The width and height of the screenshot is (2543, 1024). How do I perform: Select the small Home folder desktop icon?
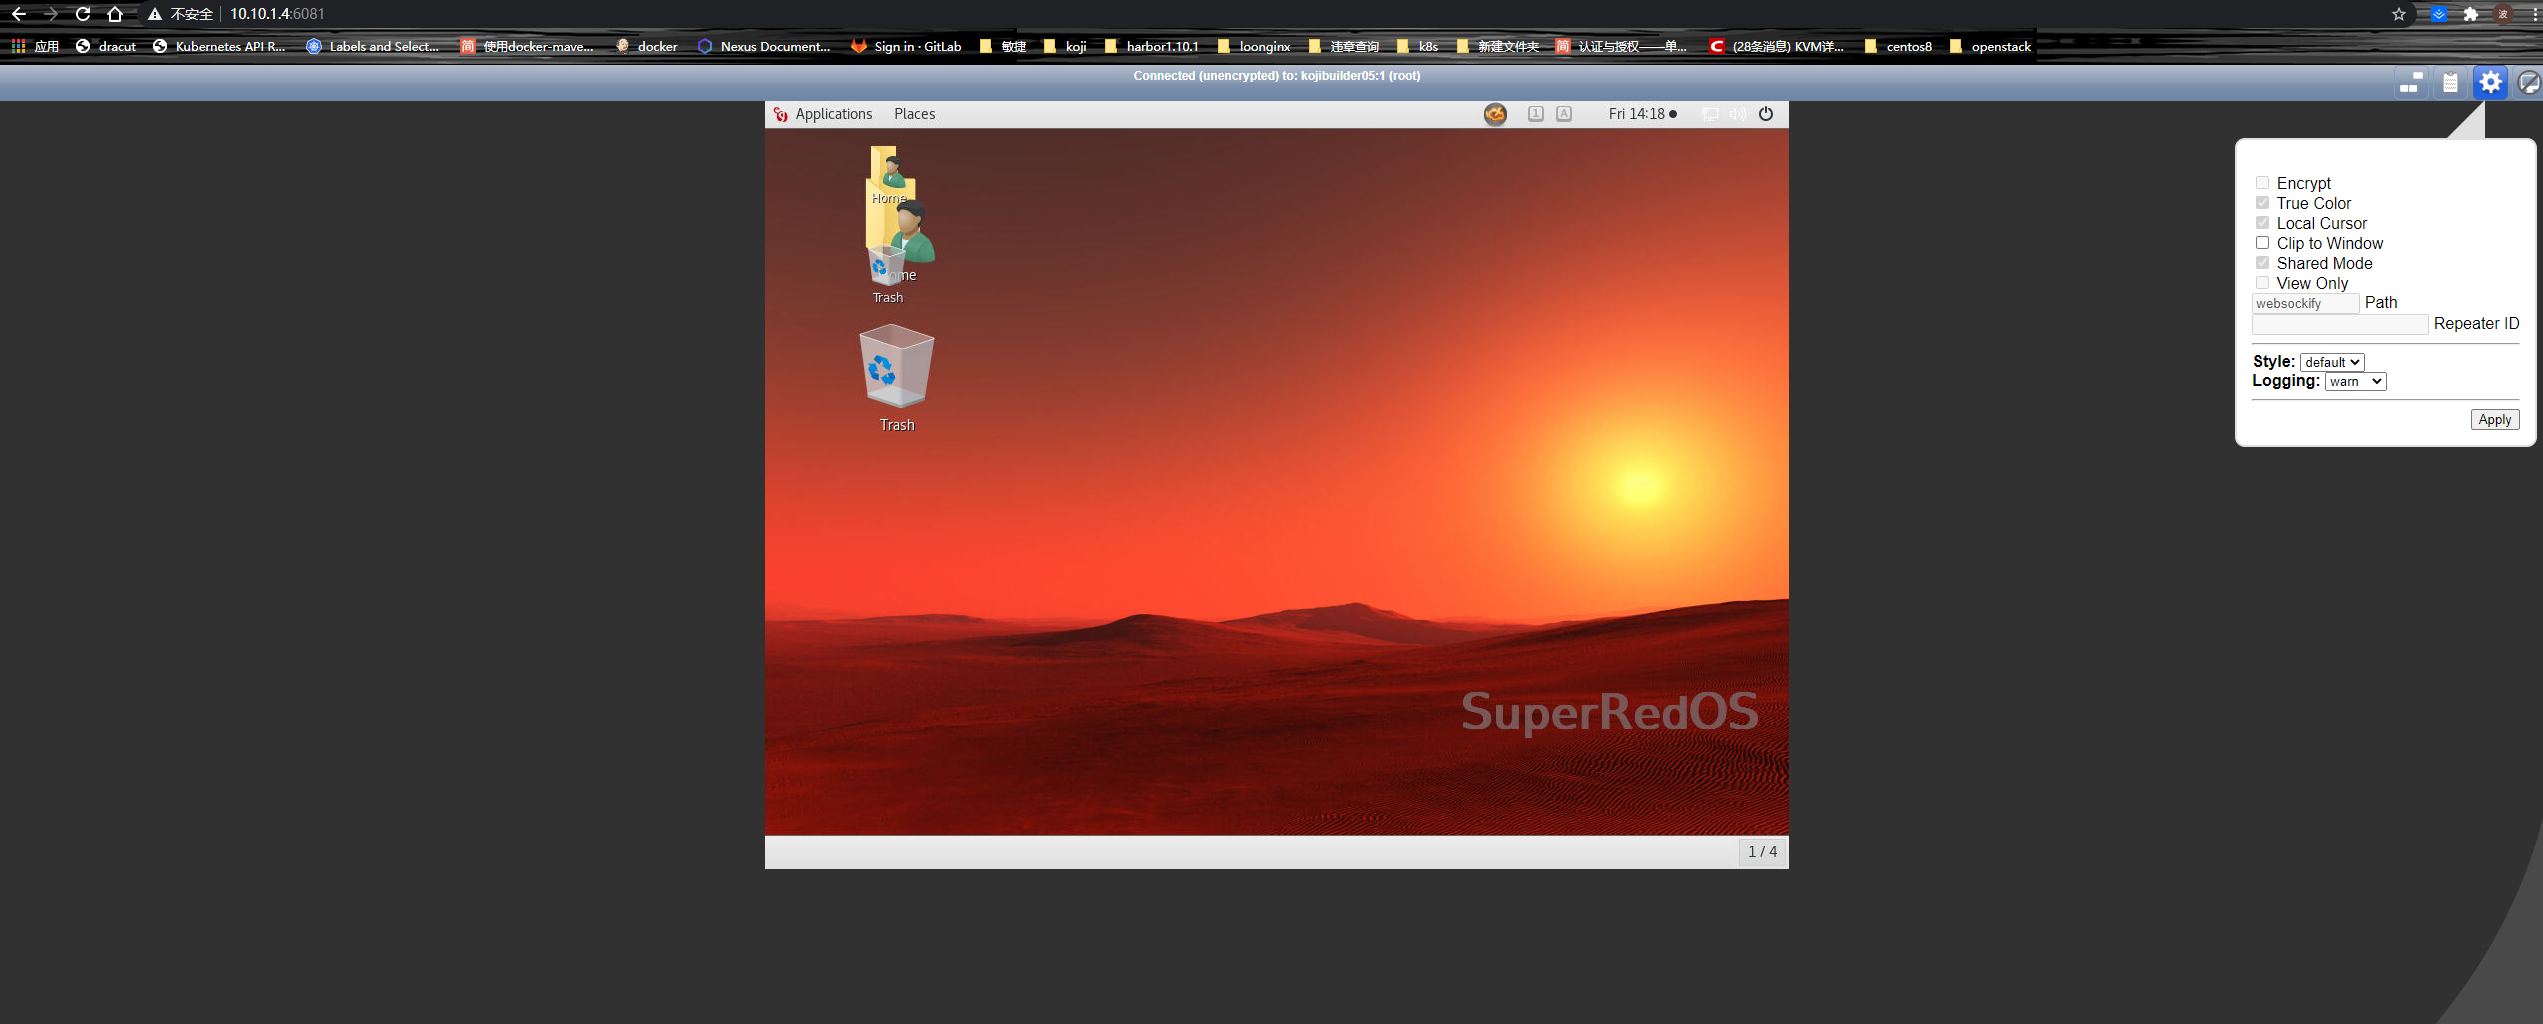point(889,175)
